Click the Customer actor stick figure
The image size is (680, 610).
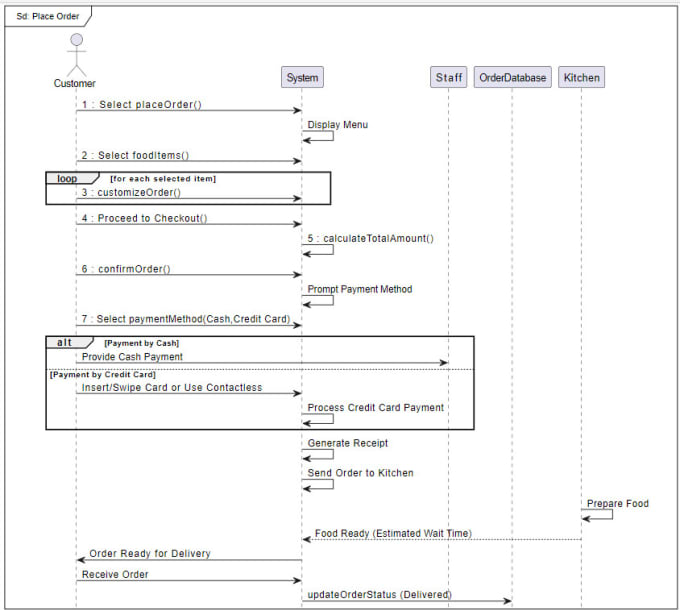point(76,55)
